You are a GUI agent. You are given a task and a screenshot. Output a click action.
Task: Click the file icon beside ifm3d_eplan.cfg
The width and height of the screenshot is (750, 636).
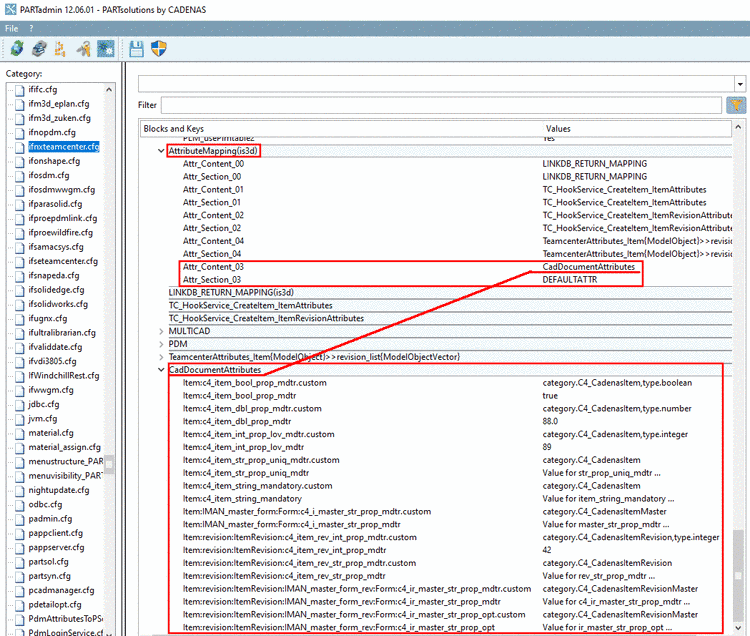tap(20, 104)
